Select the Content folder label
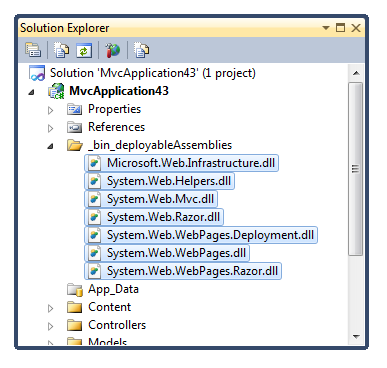Viewport: 387px width, 368px height. tap(109, 307)
